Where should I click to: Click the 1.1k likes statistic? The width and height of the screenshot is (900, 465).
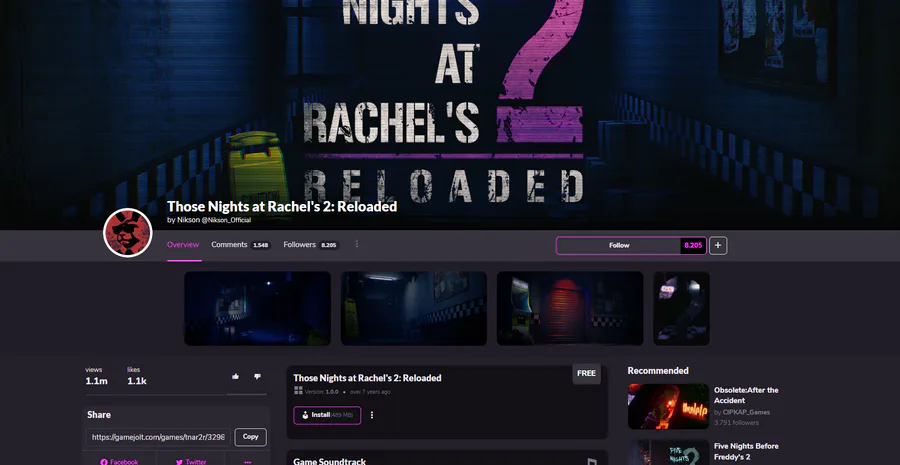137,376
